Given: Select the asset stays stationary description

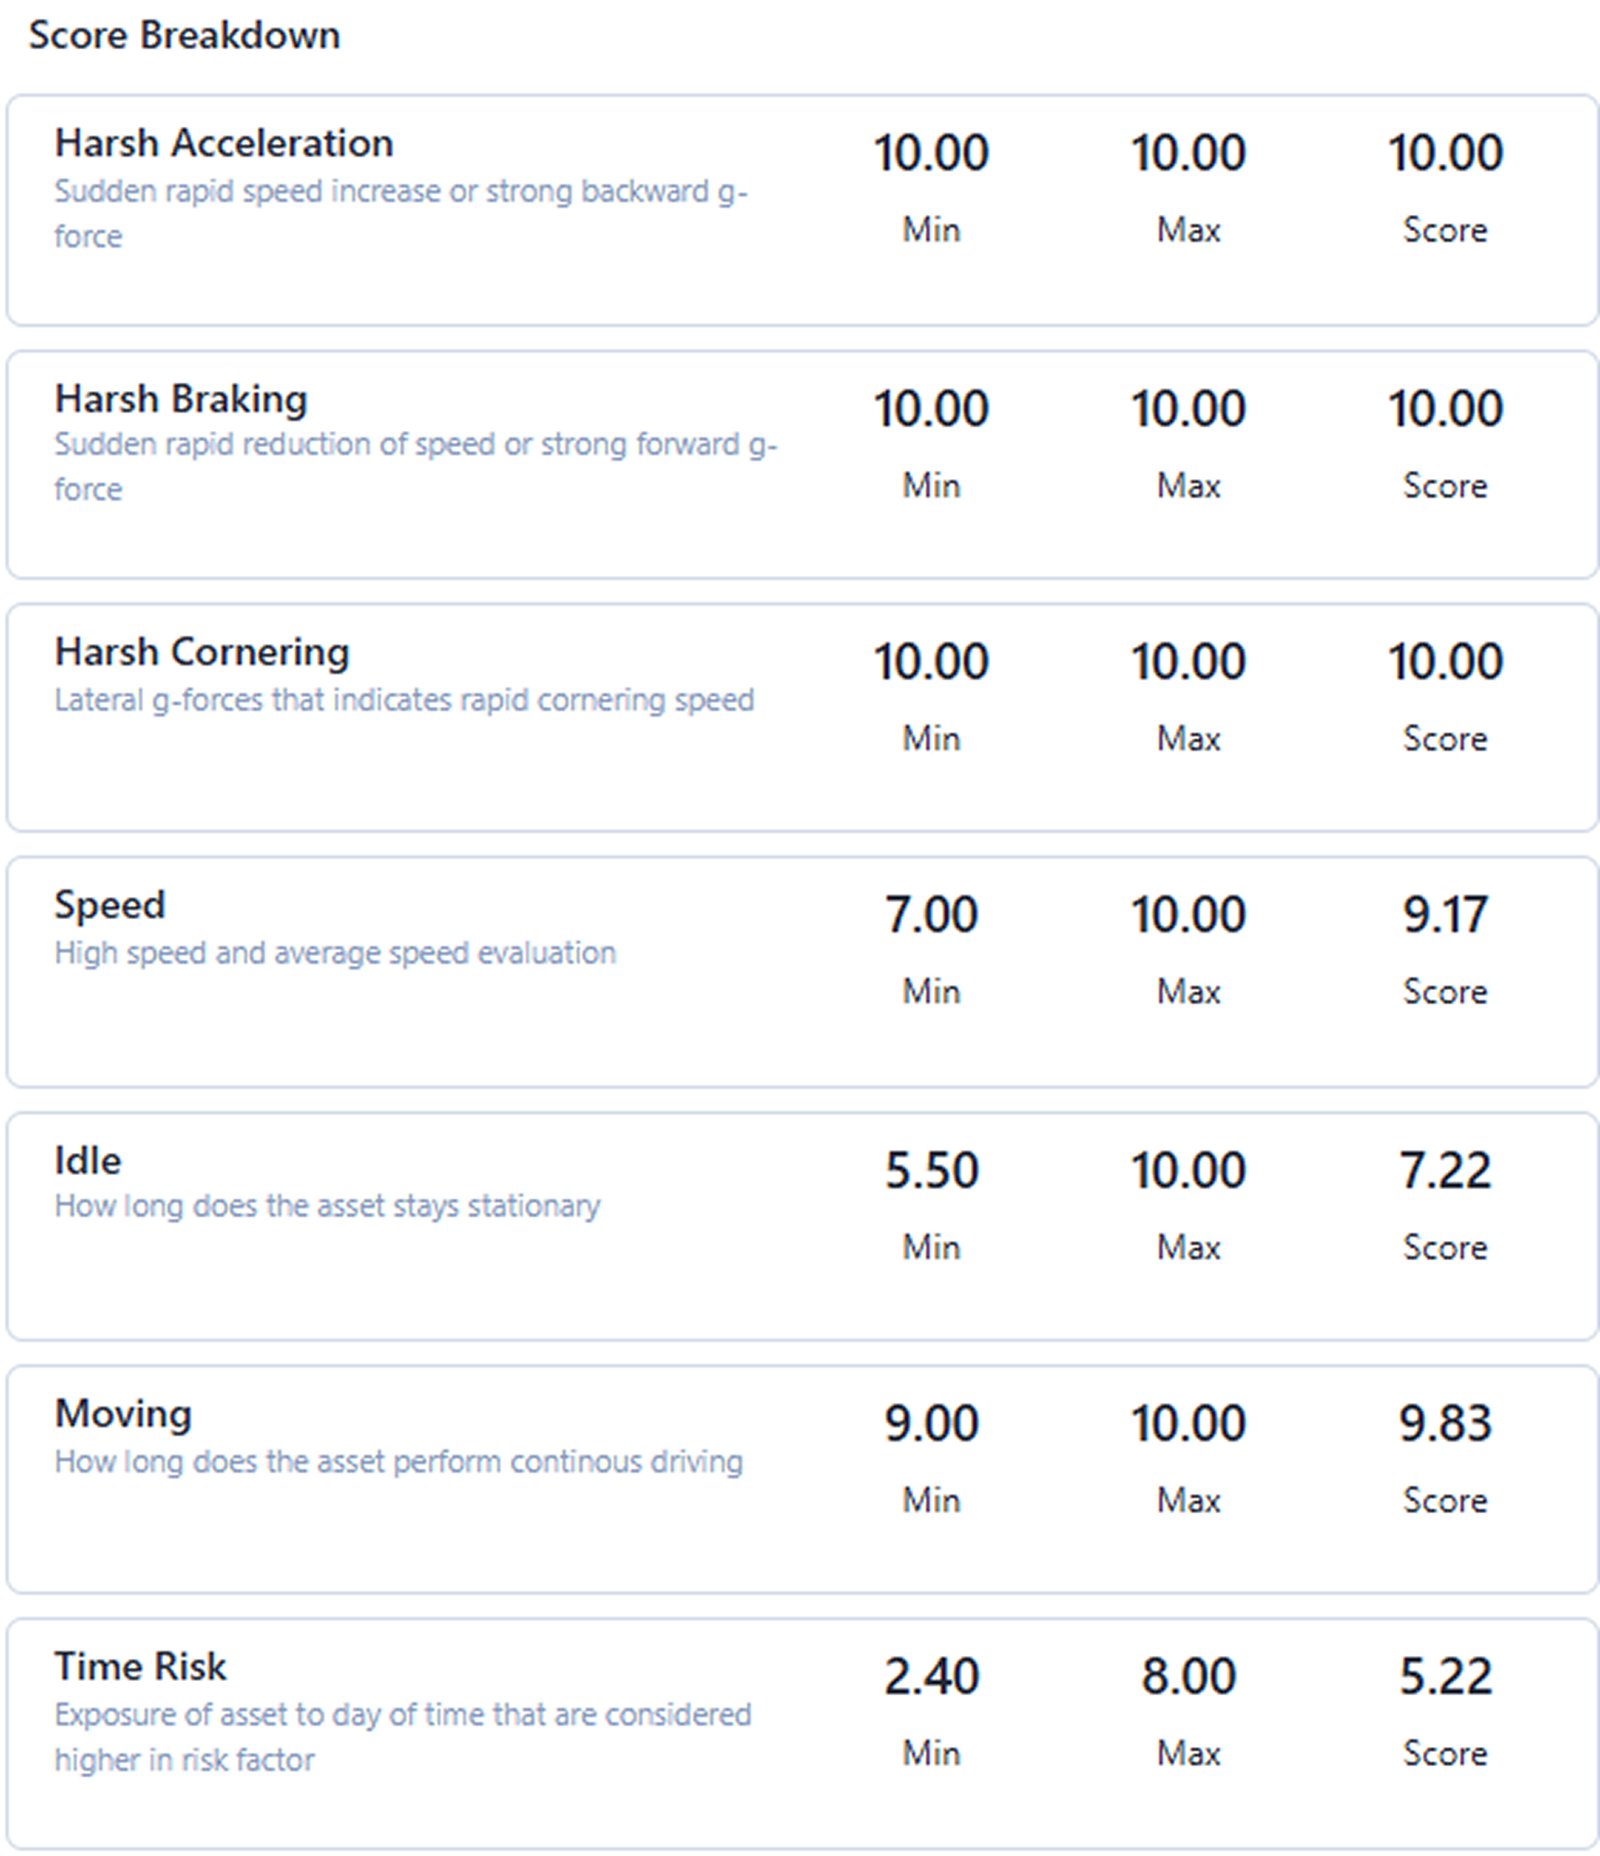Looking at the screenshot, I should pyautogui.click(x=327, y=1206).
